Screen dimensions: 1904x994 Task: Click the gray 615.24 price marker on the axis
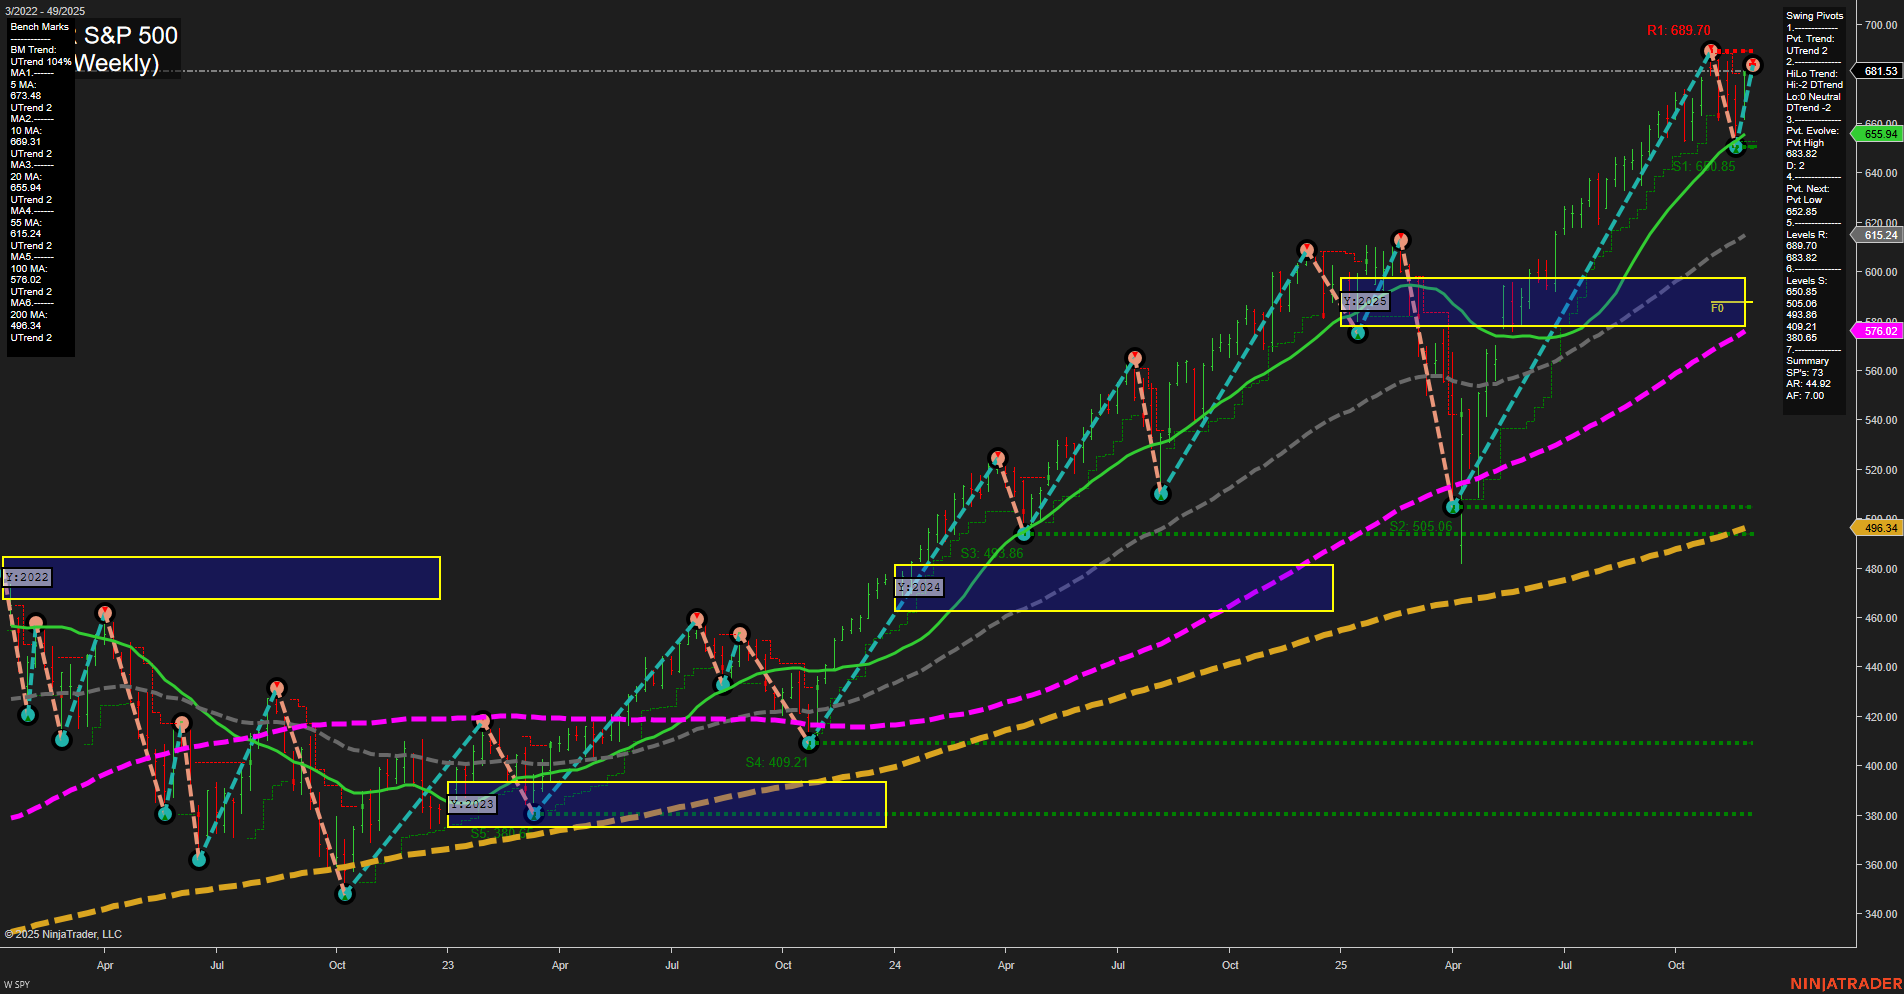(x=1880, y=235)
